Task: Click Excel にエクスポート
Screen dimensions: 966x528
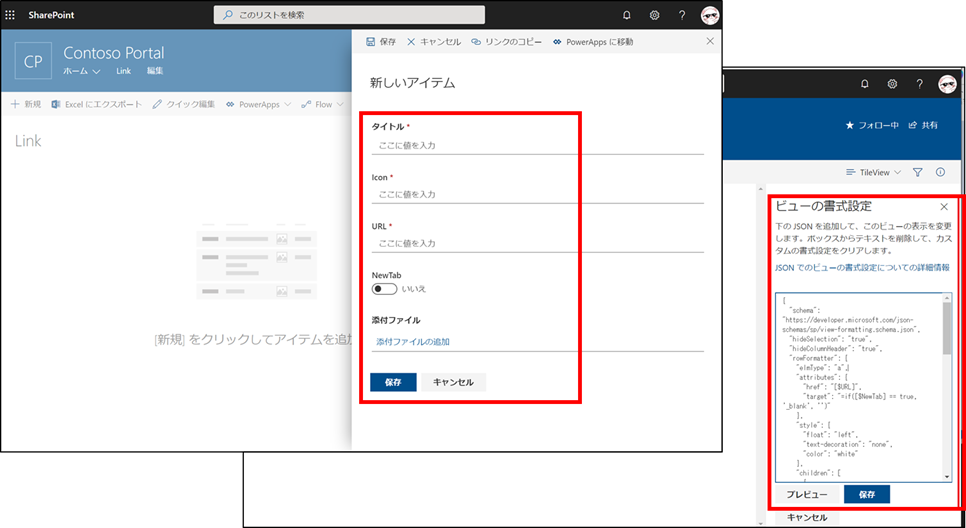Action: [x=96, y=104]
